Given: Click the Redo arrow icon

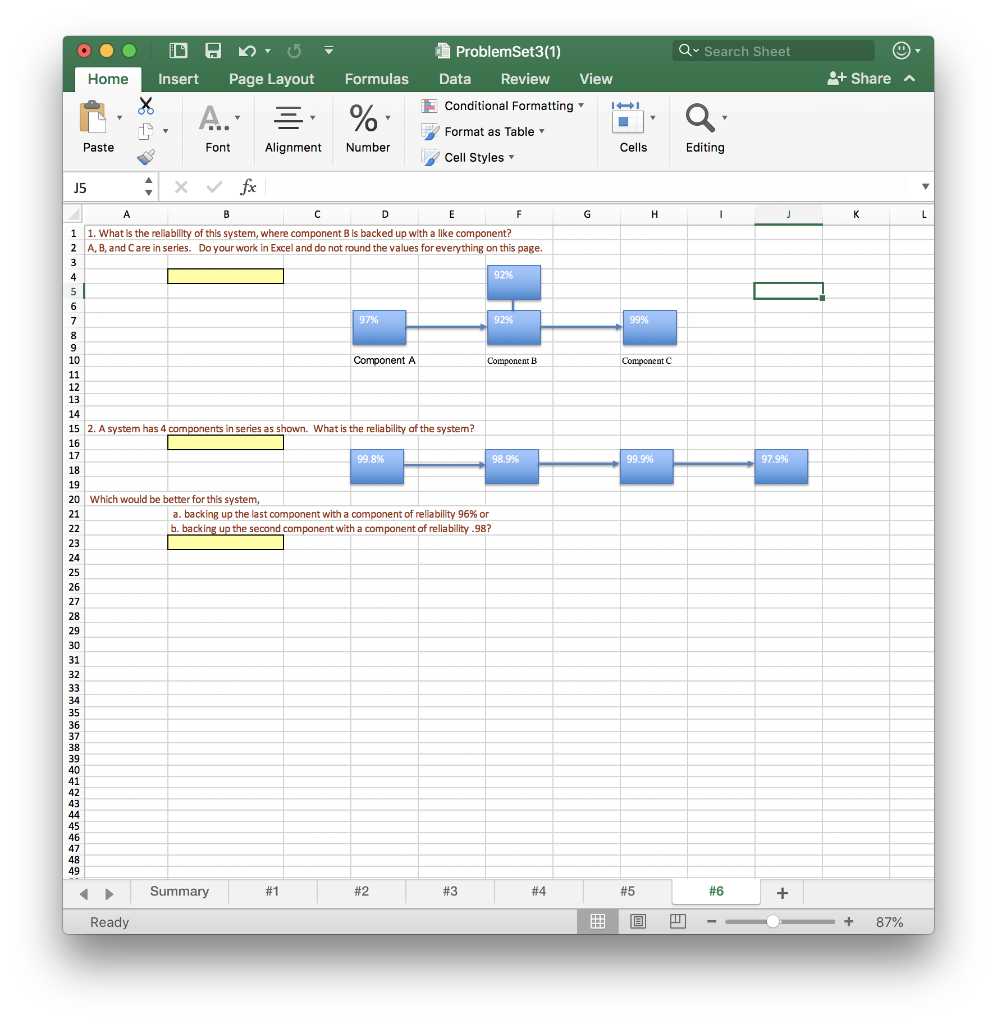Looking at the screenshot, I should pos(294,51).
